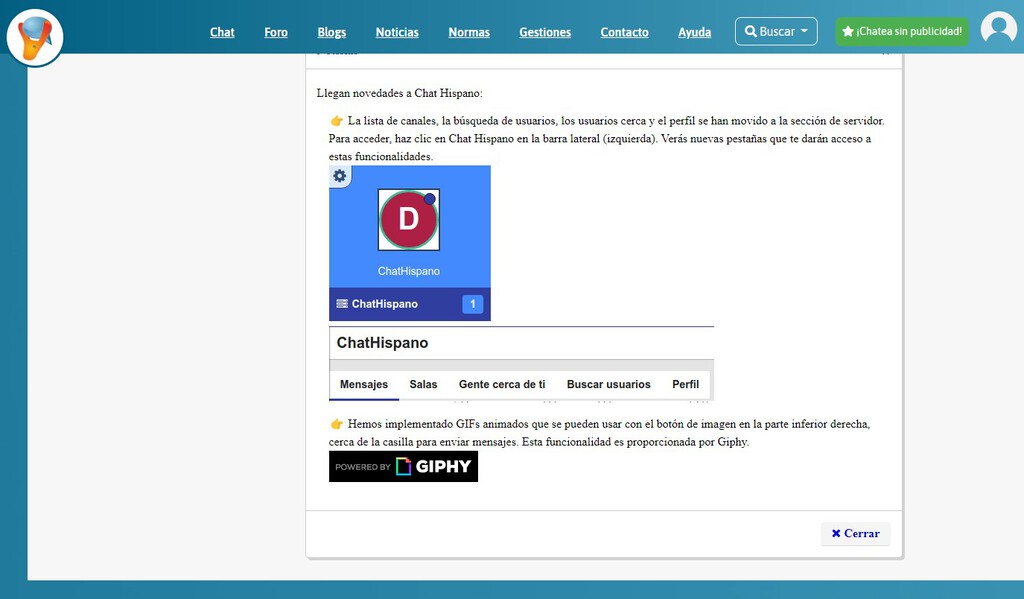Click the Chat Hispano site logo
The height and width of the screenshot is (599, 1024).
pyautogui.click(x=35, y=38)
